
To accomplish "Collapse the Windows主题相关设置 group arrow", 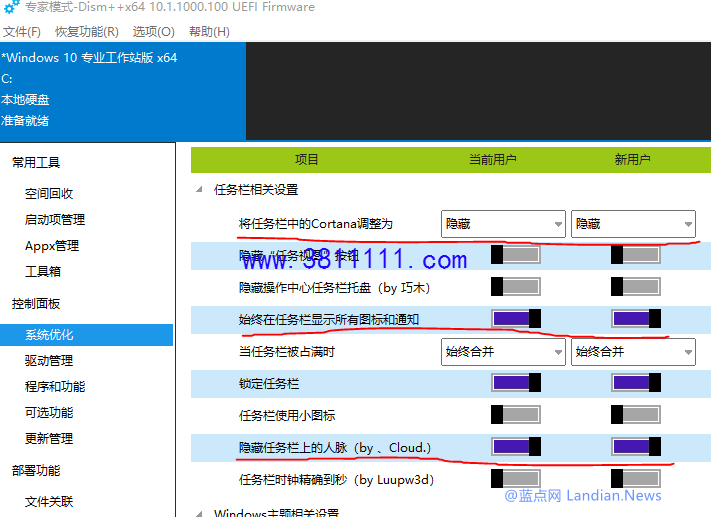I will (x=199, y=514).
